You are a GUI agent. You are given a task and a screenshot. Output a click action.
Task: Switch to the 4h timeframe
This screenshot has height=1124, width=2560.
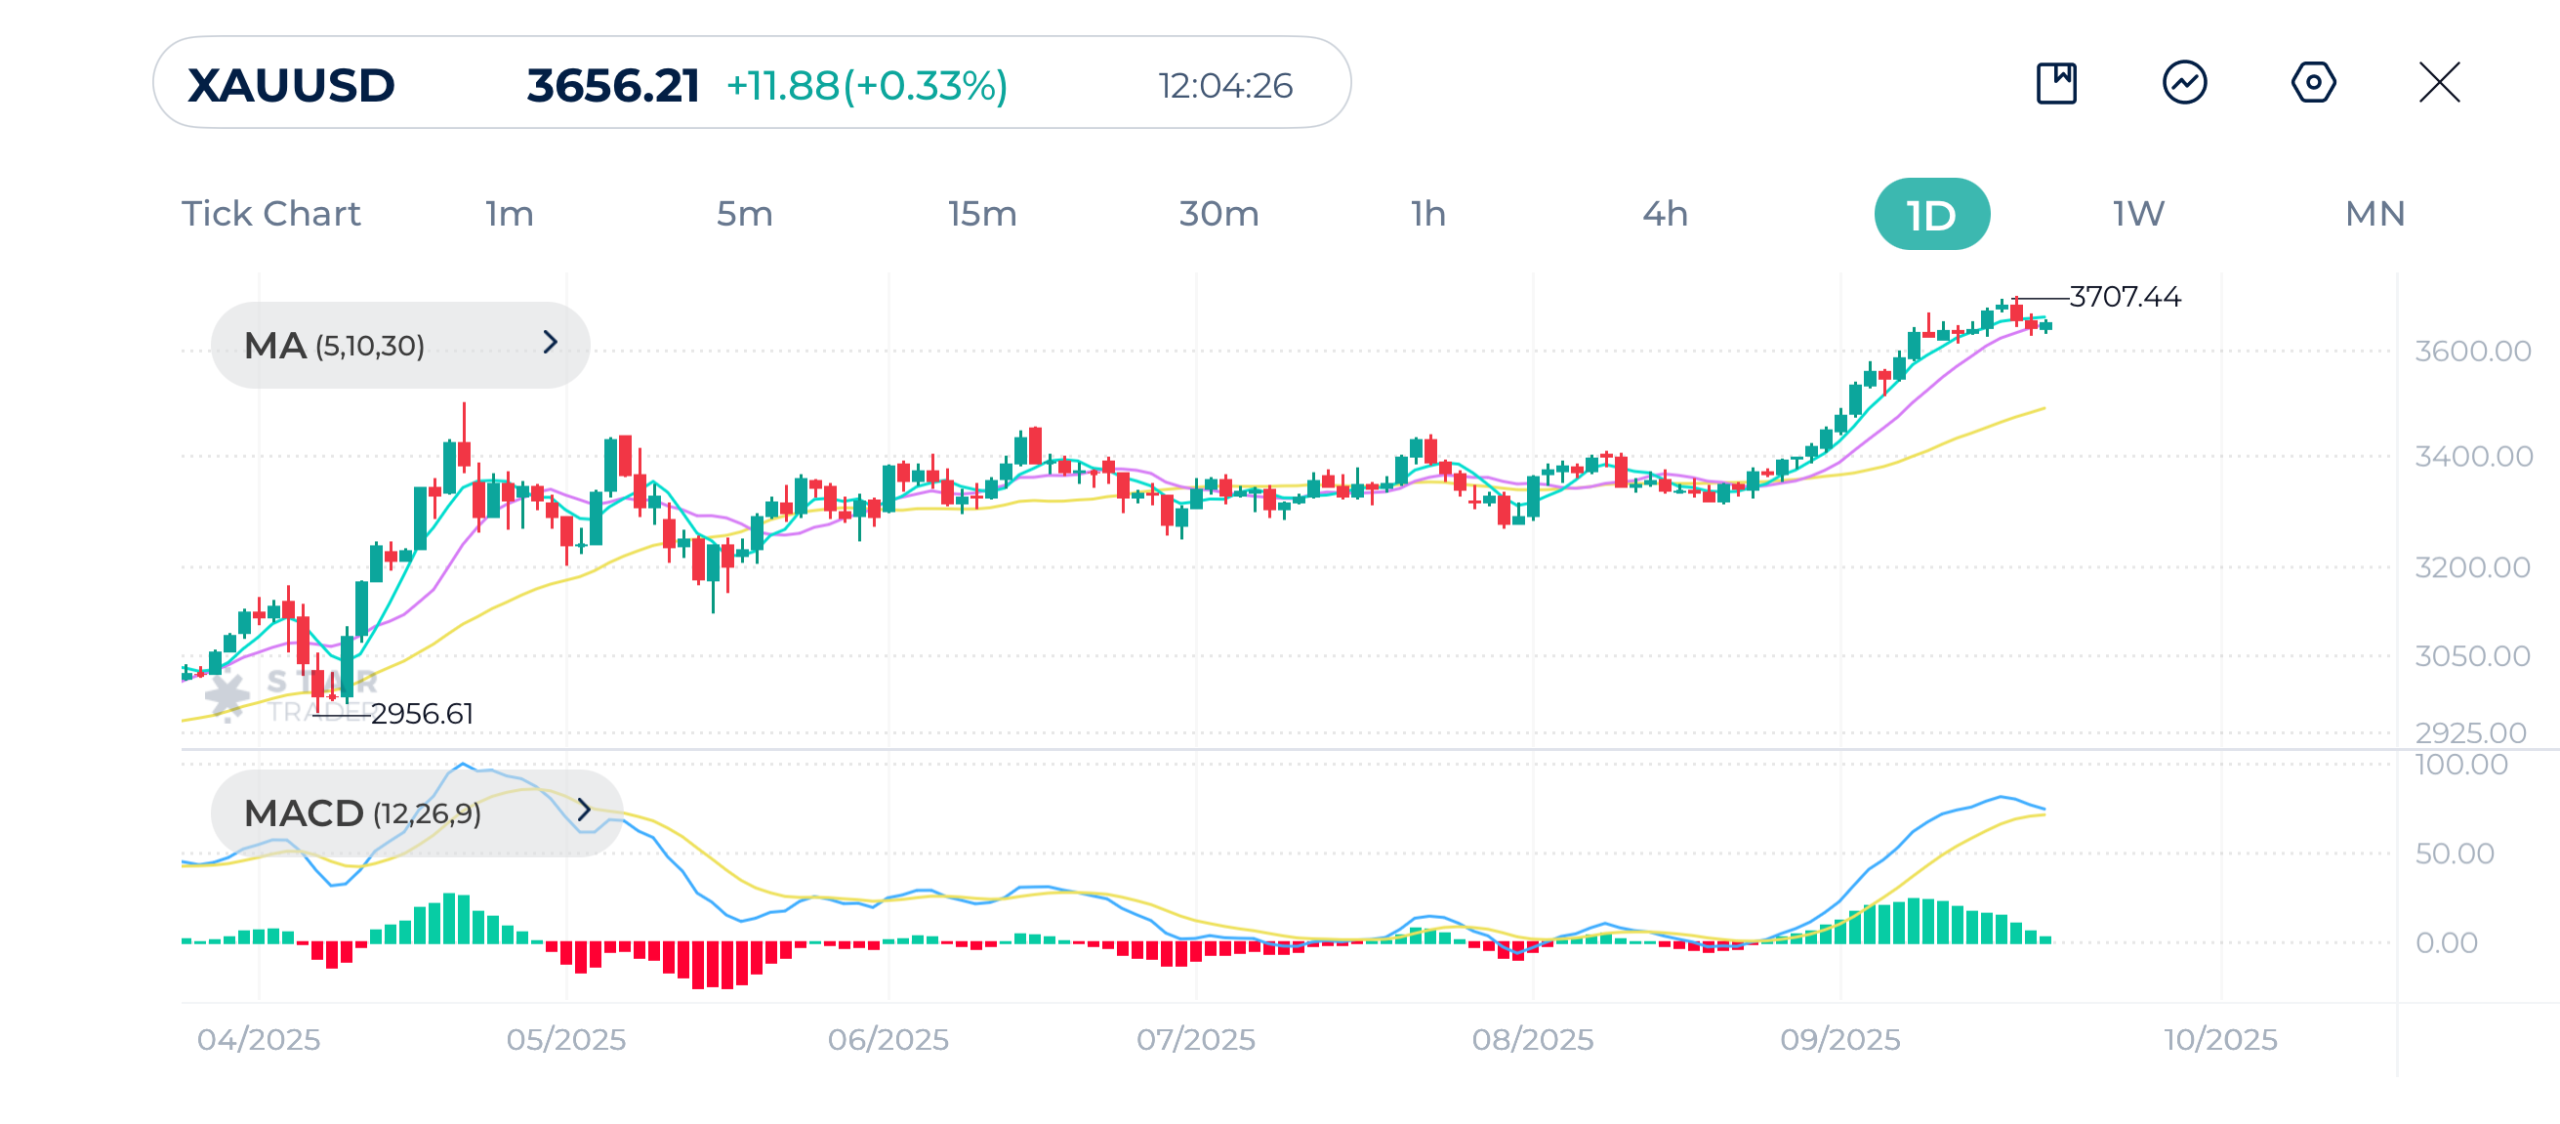(x=1665, y=214)
